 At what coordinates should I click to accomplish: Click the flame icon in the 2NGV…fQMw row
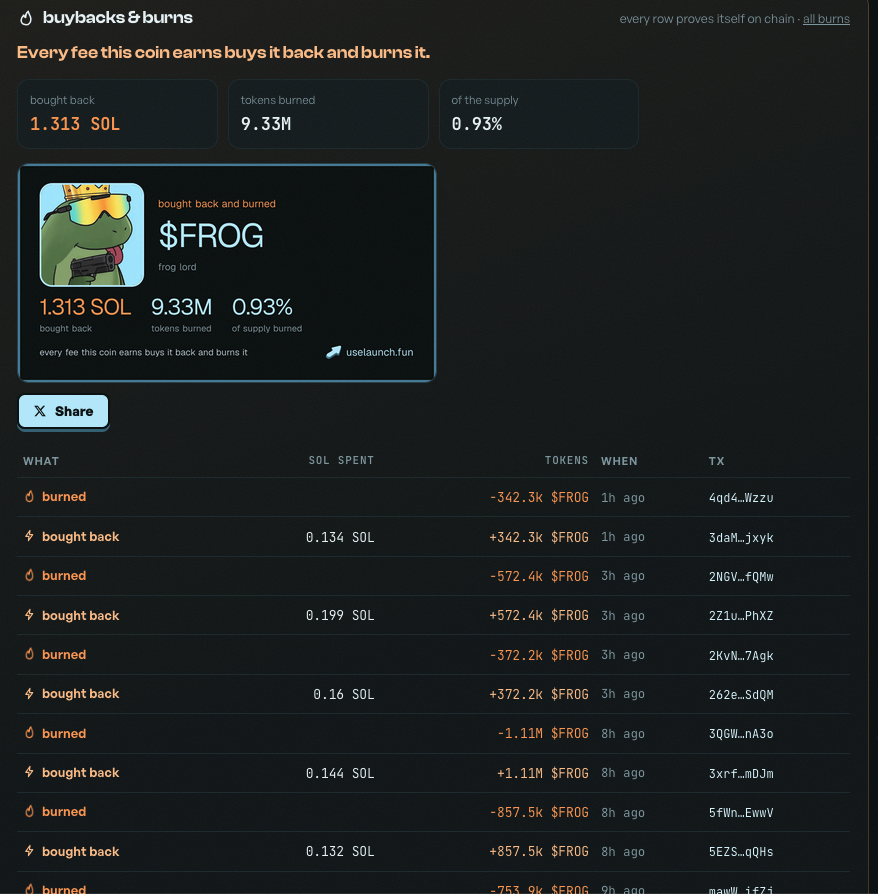coord(30,575)
